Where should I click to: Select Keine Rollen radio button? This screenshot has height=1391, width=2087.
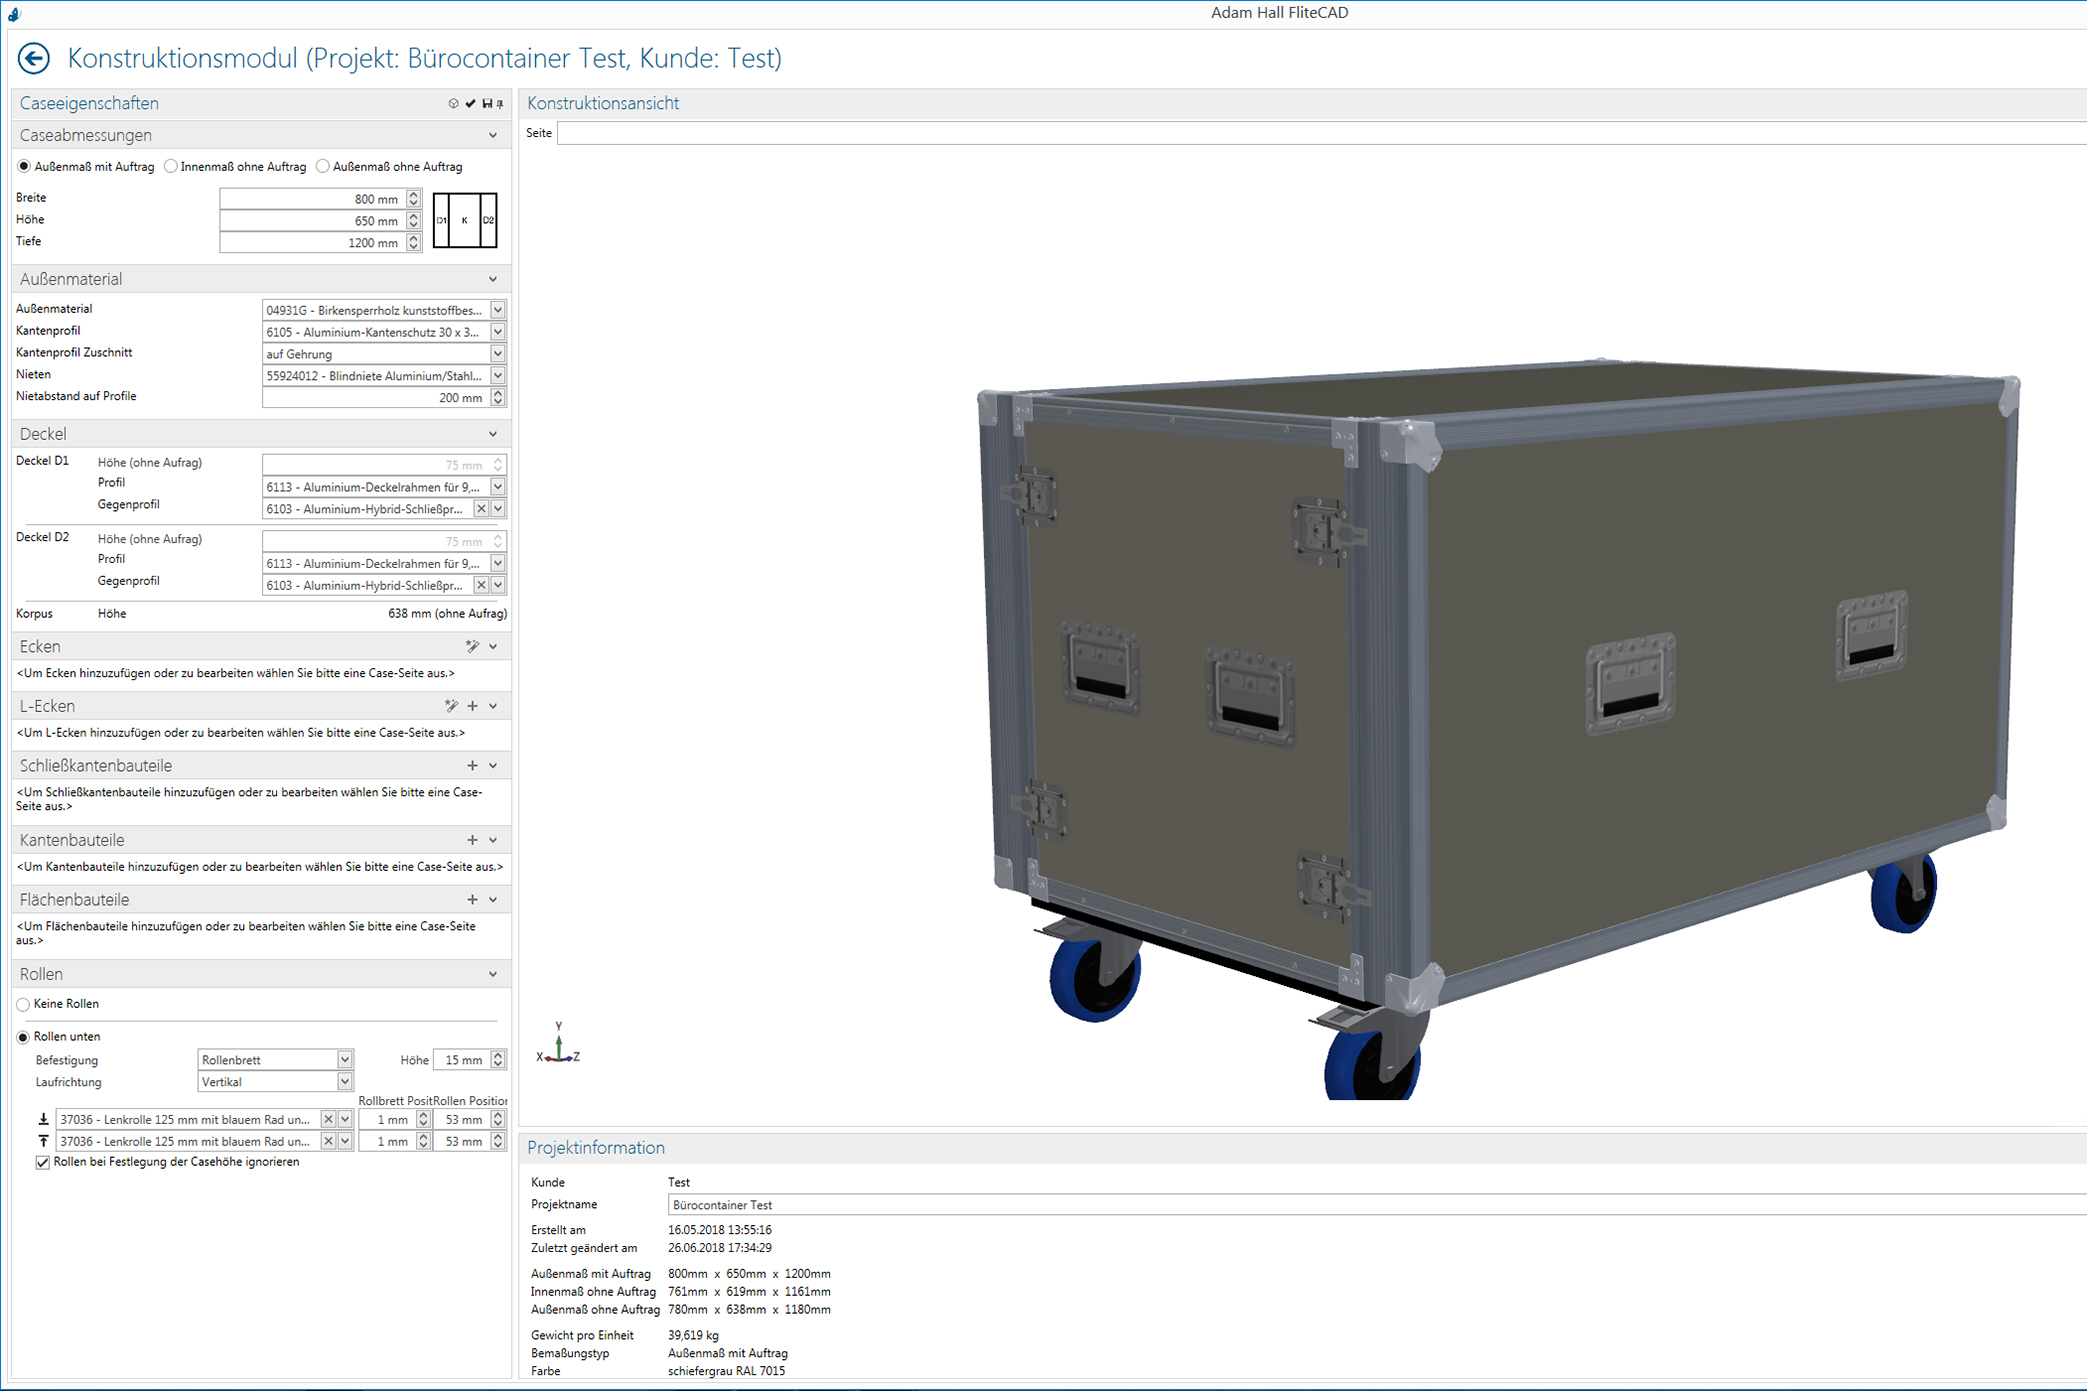click(x=23, y=1004)
